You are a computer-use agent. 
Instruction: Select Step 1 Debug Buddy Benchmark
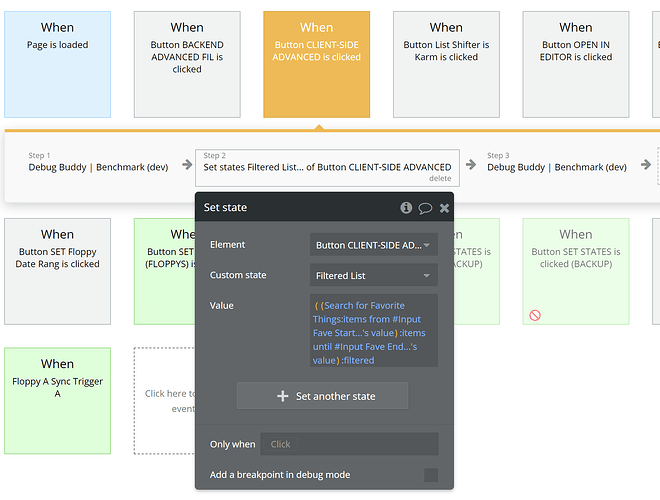[98, 167]
